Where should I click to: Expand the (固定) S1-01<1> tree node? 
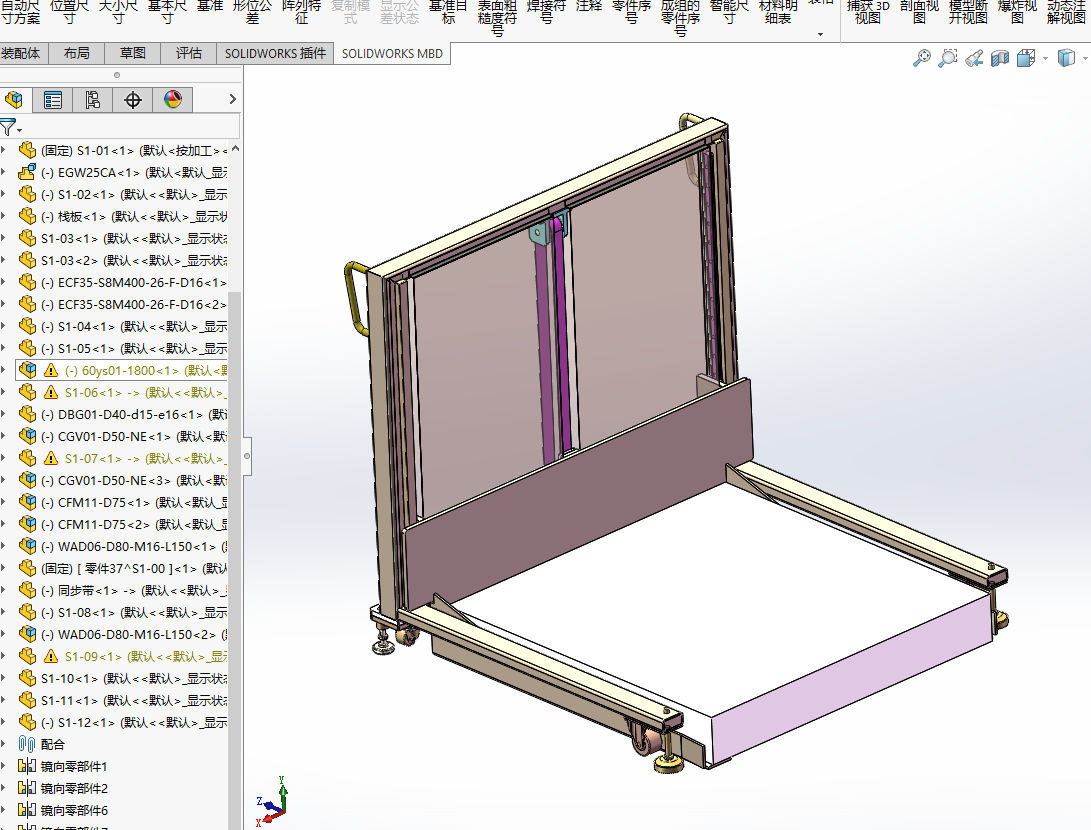pos(3,150)
